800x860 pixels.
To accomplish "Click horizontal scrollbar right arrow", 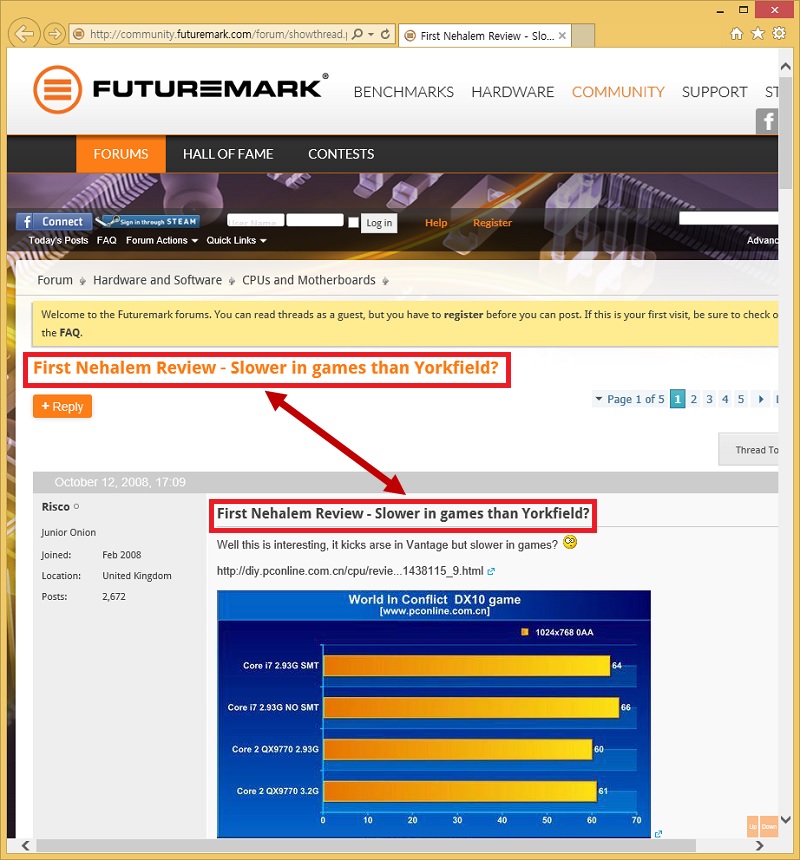I will [x=759, y=845].
